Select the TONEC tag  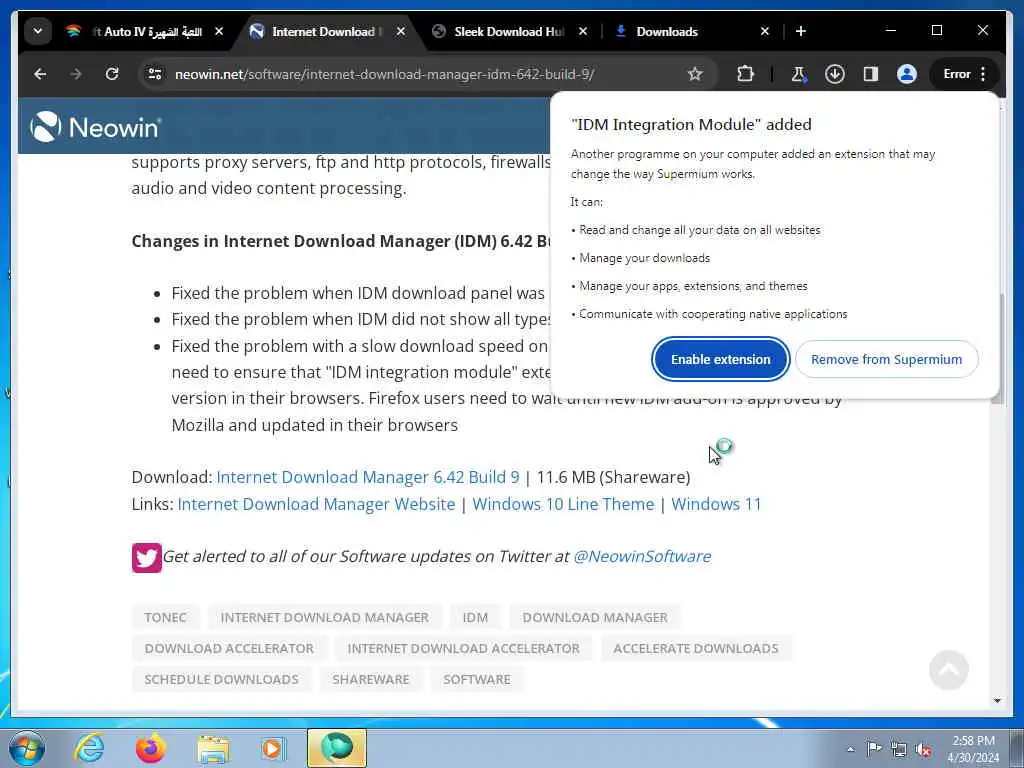click(x=165, y=617)
